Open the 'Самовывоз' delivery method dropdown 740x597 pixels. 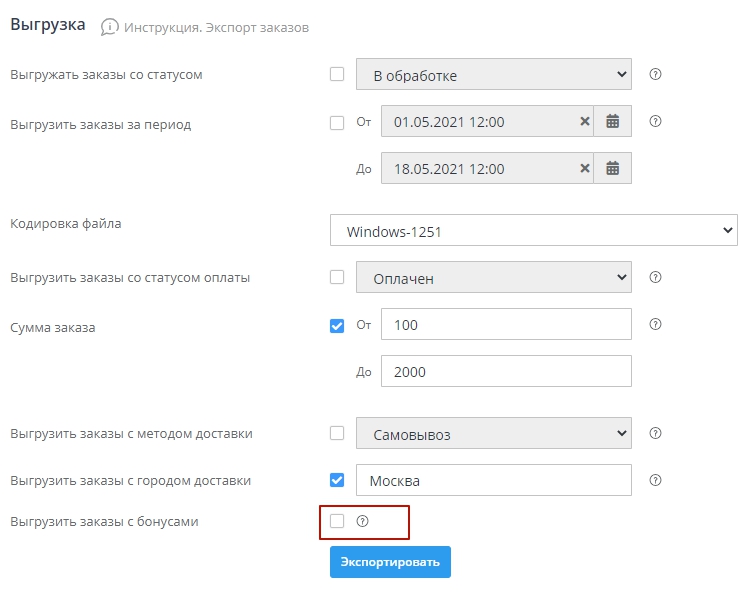pyautogui.click(x=494, y=433)
